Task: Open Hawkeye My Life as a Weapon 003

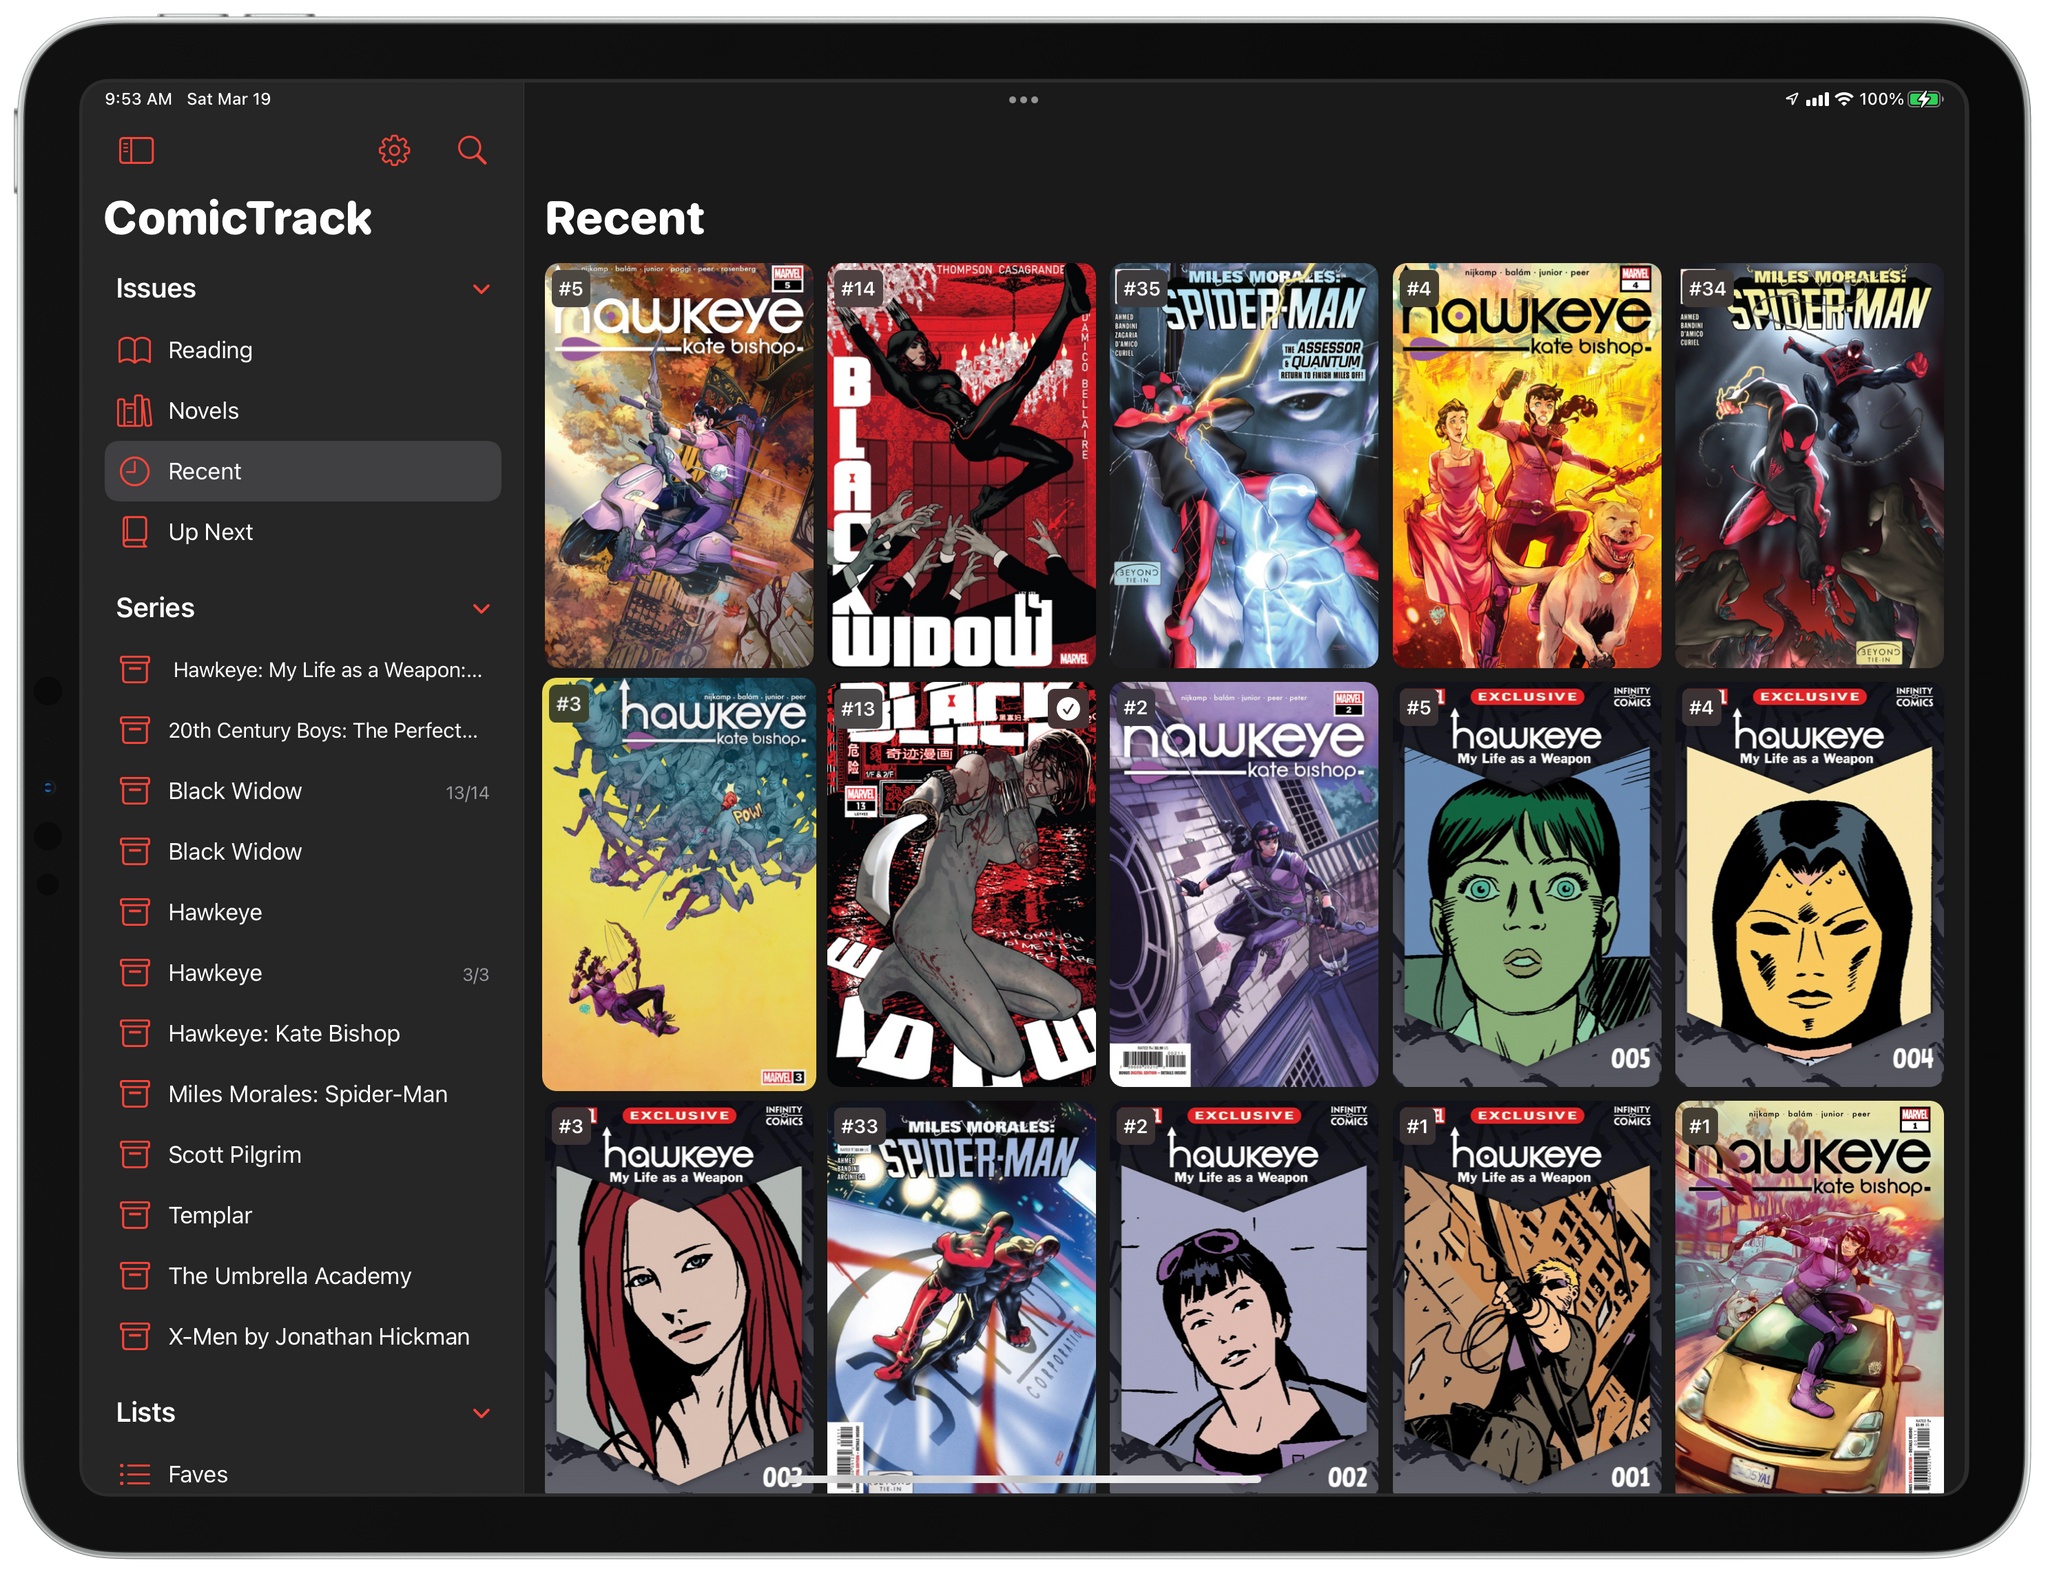Action: coord(679,1298)
